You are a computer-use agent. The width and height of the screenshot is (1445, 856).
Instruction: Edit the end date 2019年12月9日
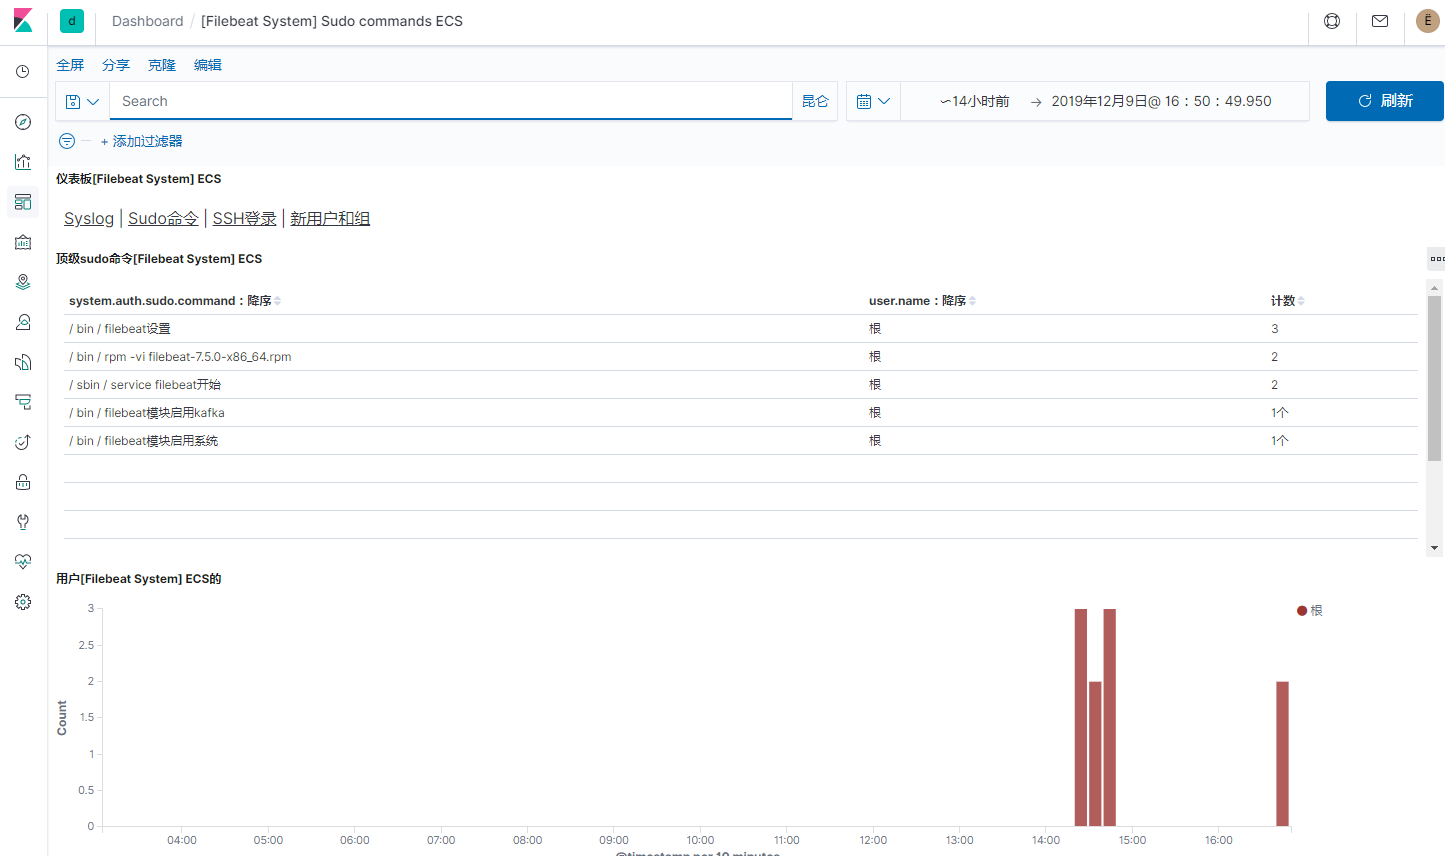click(1161, 101)
